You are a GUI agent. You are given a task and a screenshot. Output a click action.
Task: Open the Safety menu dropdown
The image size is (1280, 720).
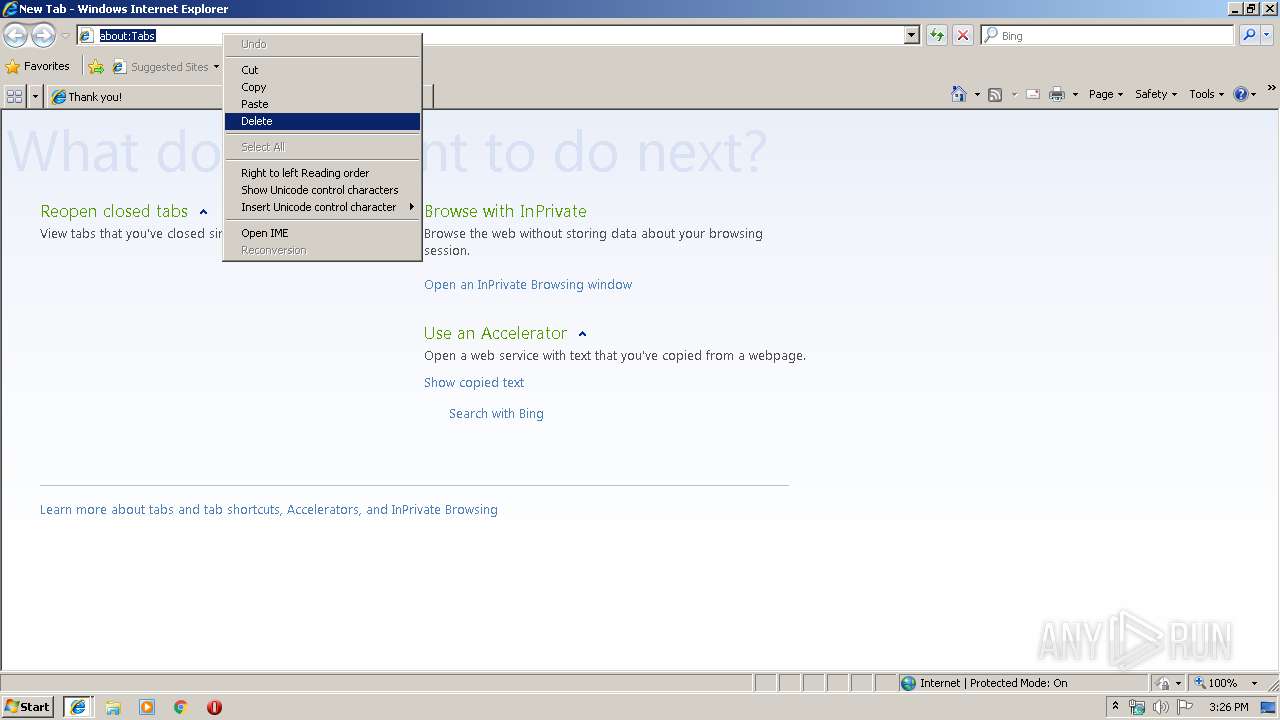1155,94
